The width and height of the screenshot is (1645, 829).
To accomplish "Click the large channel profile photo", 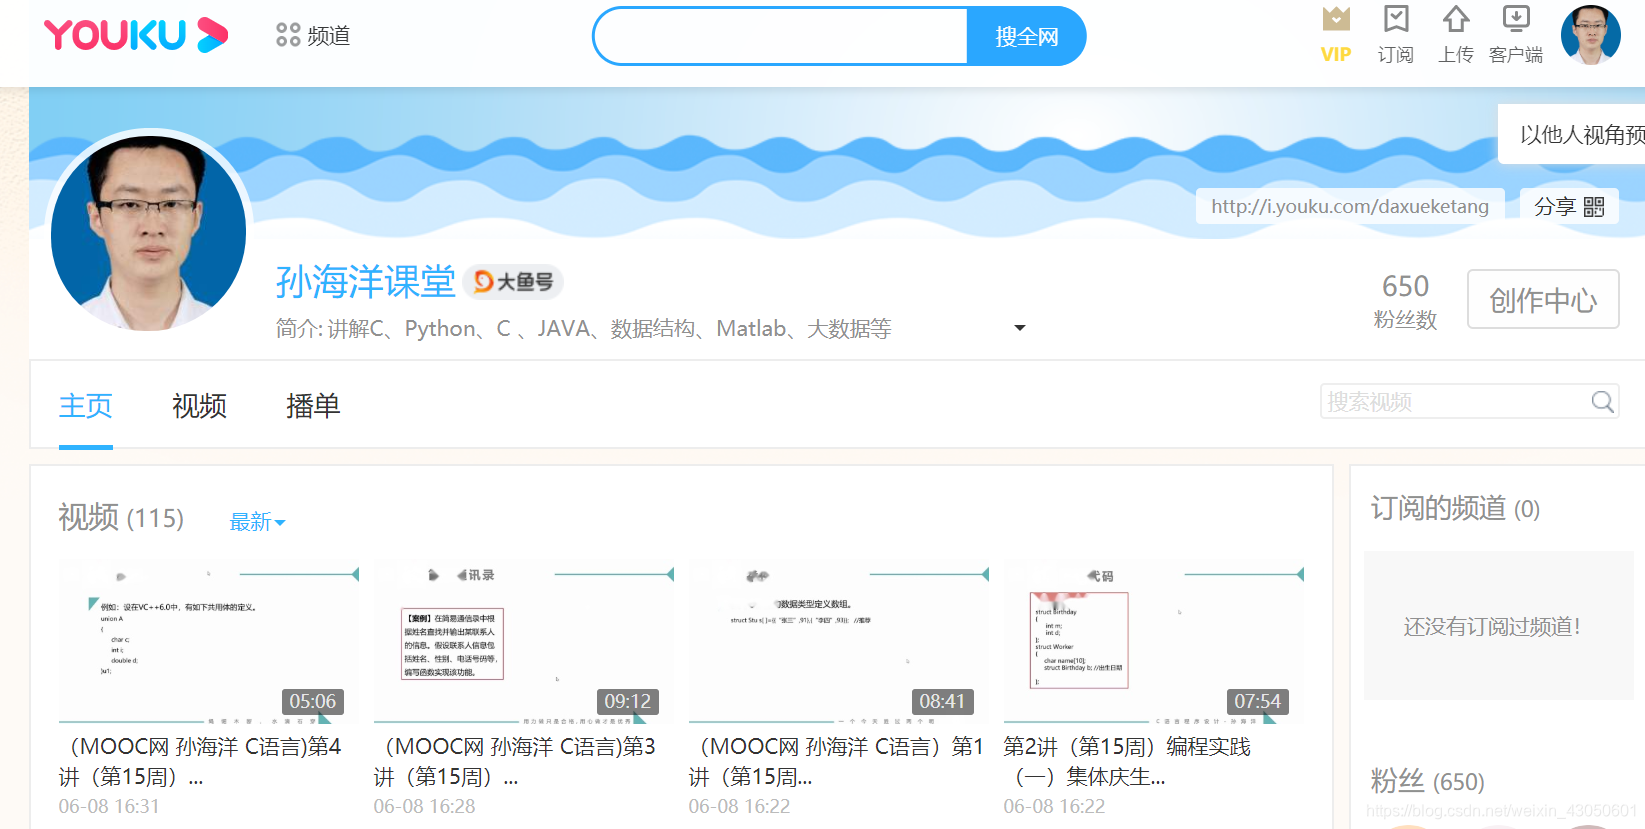I will tap(148, 233).
